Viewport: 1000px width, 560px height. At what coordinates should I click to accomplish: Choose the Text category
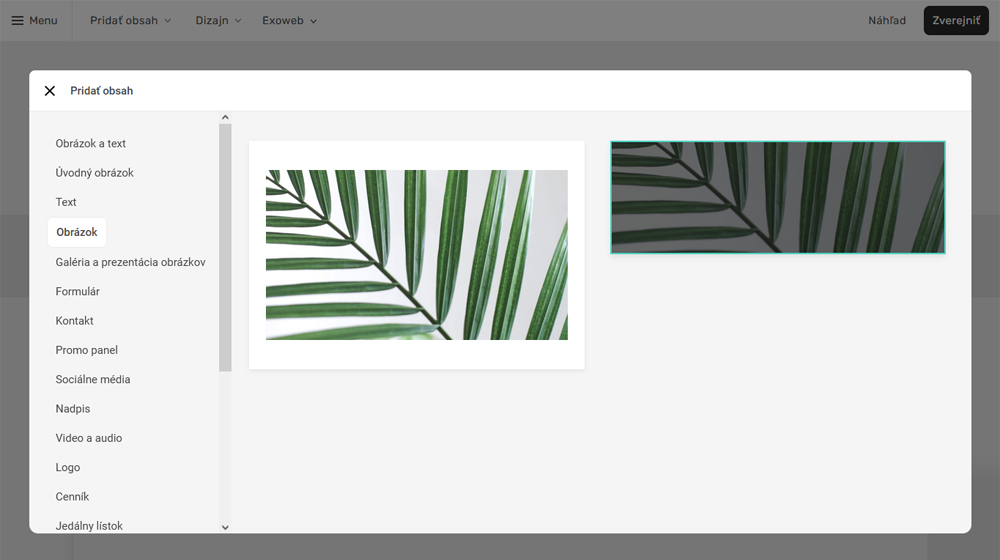pyautogui.click(x=66, y=202)
